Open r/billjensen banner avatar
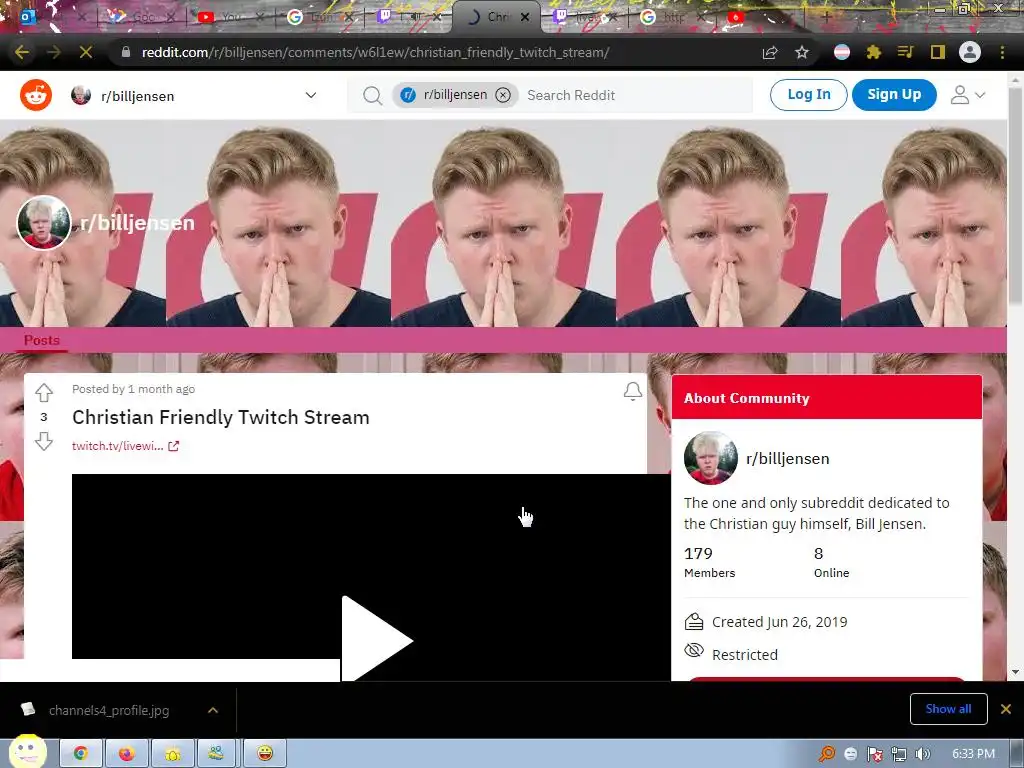Image resolution: width=1024 pixels, height=768 pixels. tap(44, 223)
